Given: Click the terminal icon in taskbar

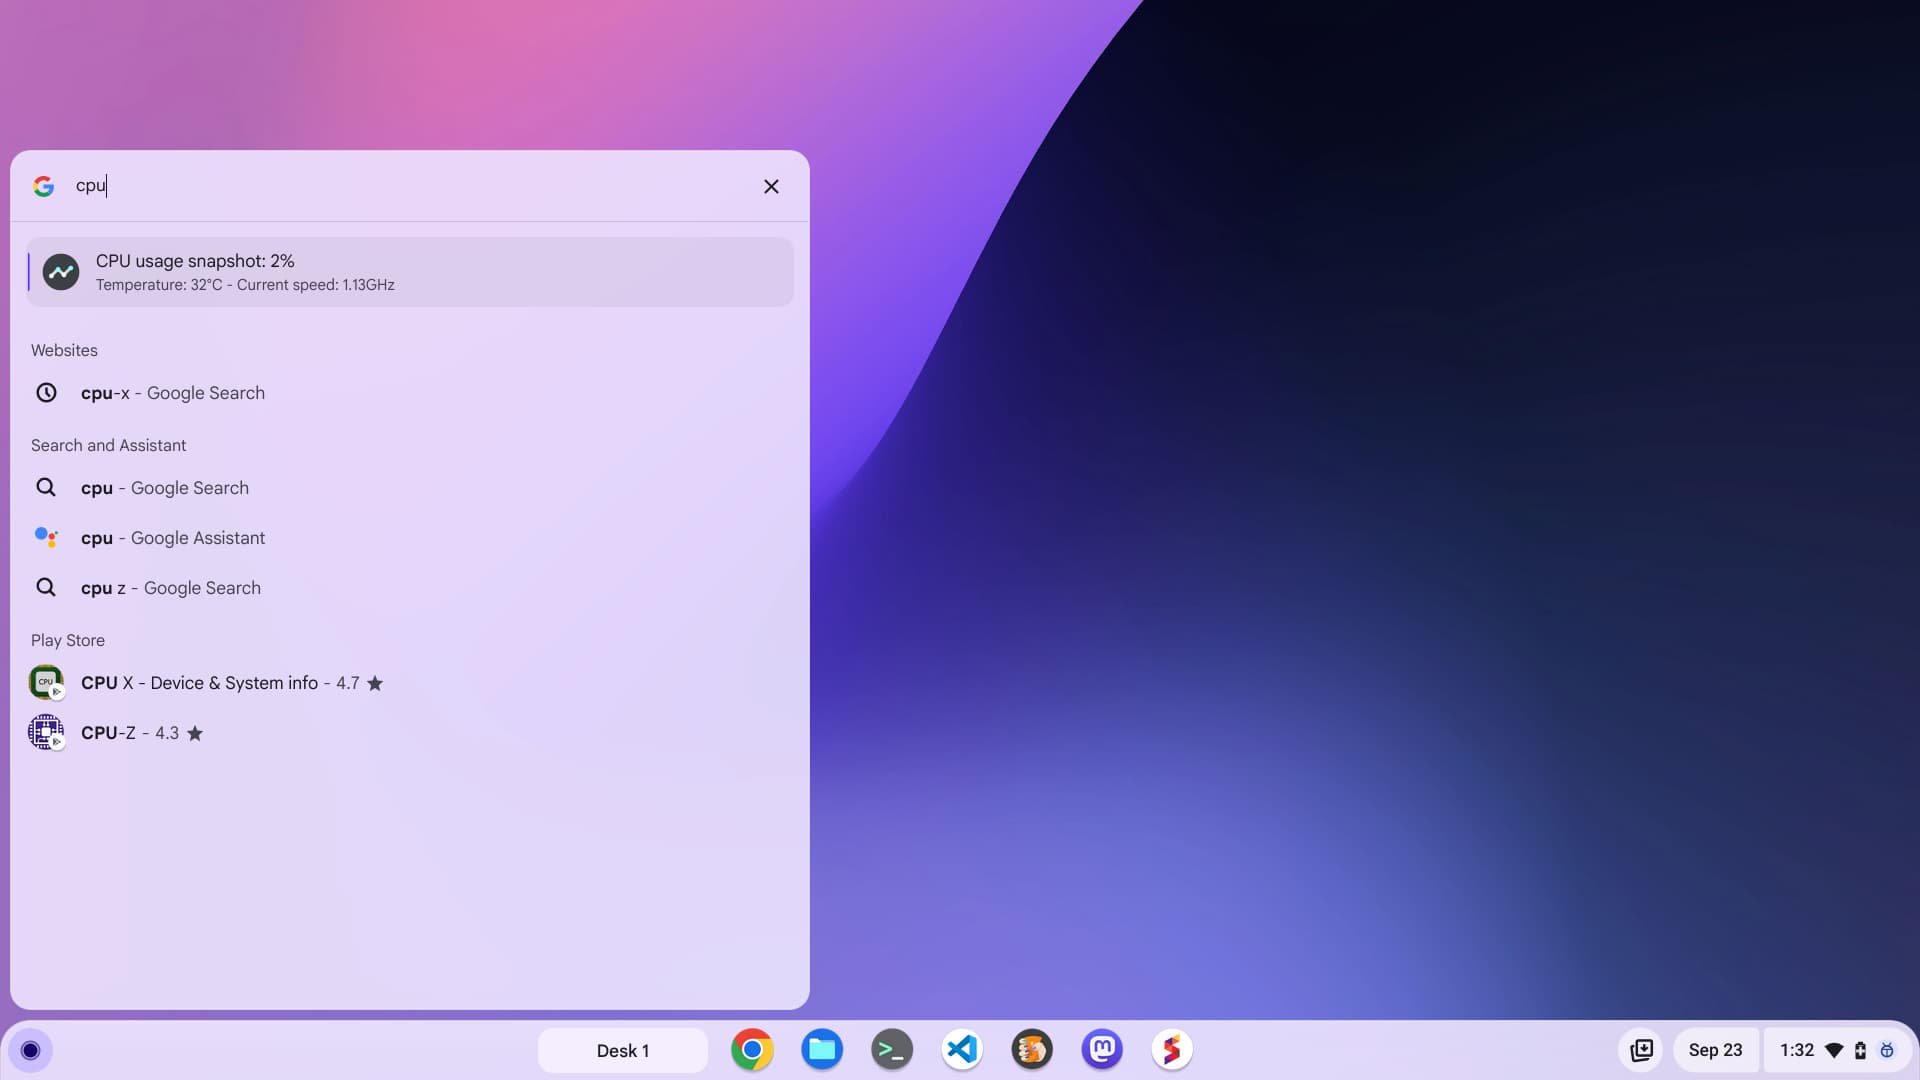Looking at the screenshot, I should [x=891, y=1048].
